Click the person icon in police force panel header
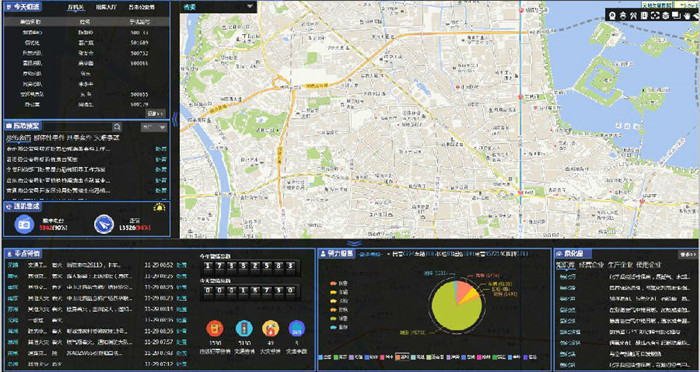This screenshot has width=700, height=372. (x=323, y=254)
